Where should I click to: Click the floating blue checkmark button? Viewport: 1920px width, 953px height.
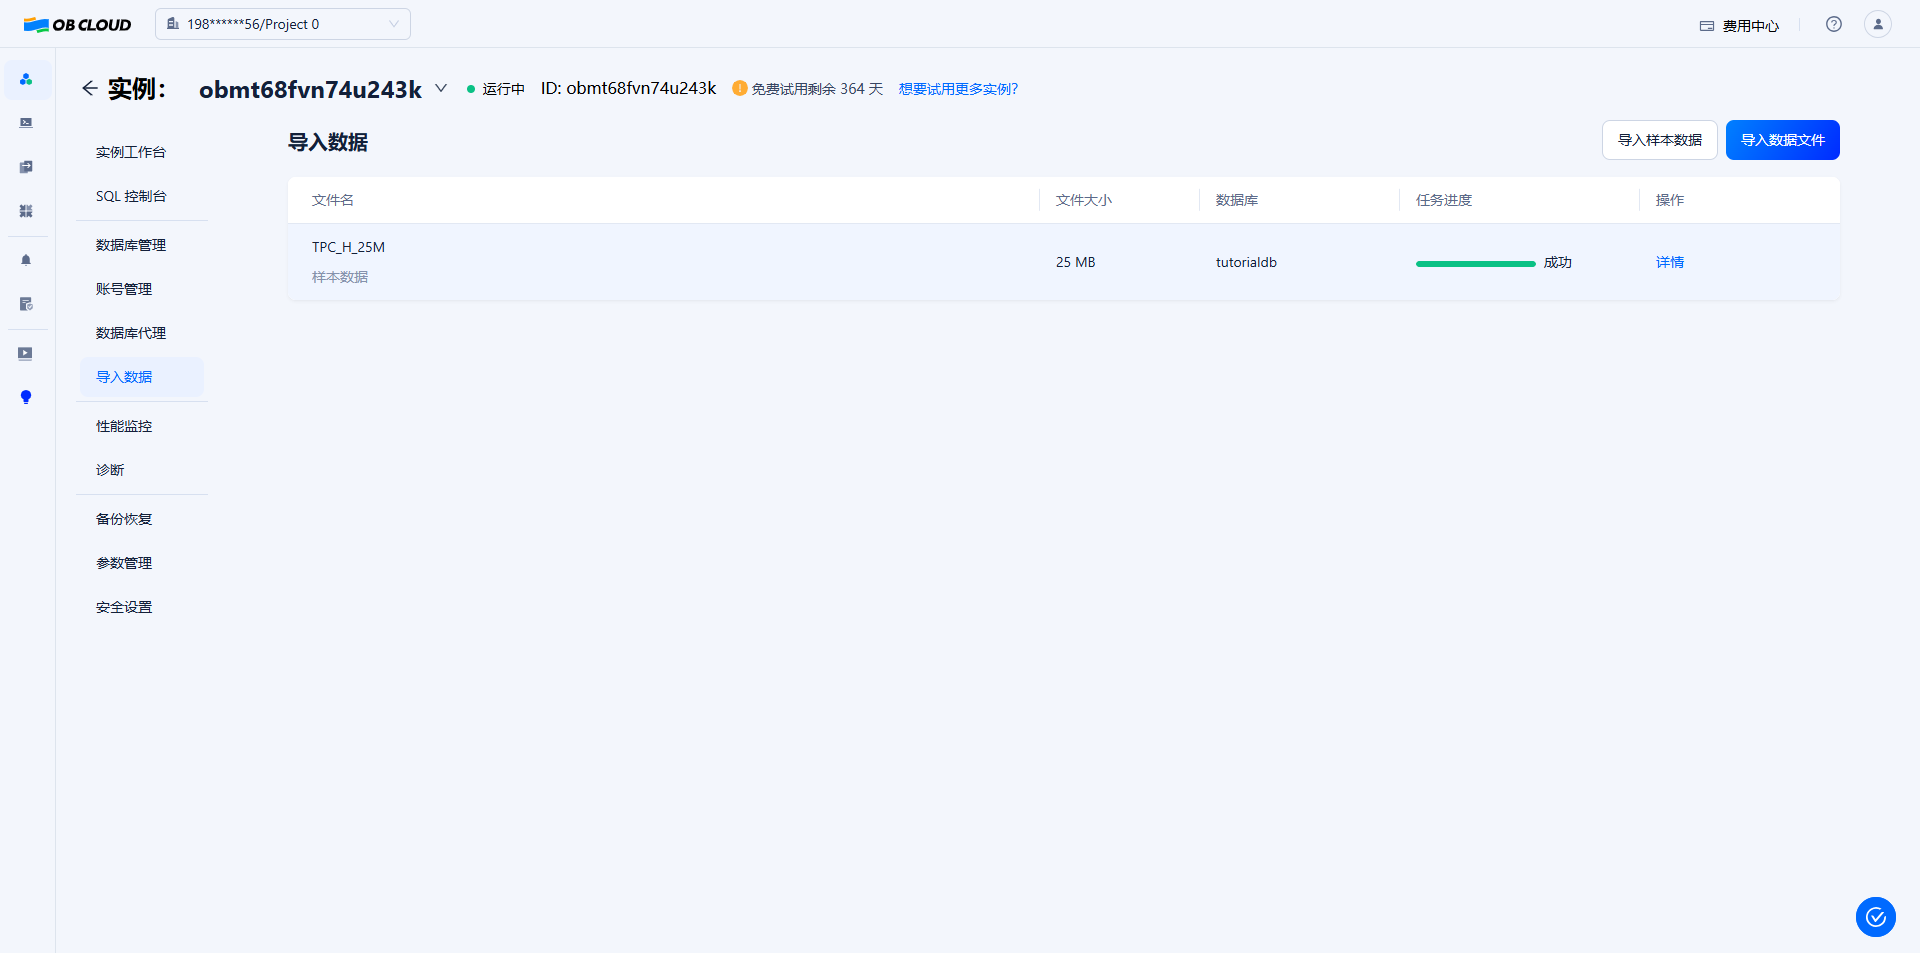pos(1875,916)
